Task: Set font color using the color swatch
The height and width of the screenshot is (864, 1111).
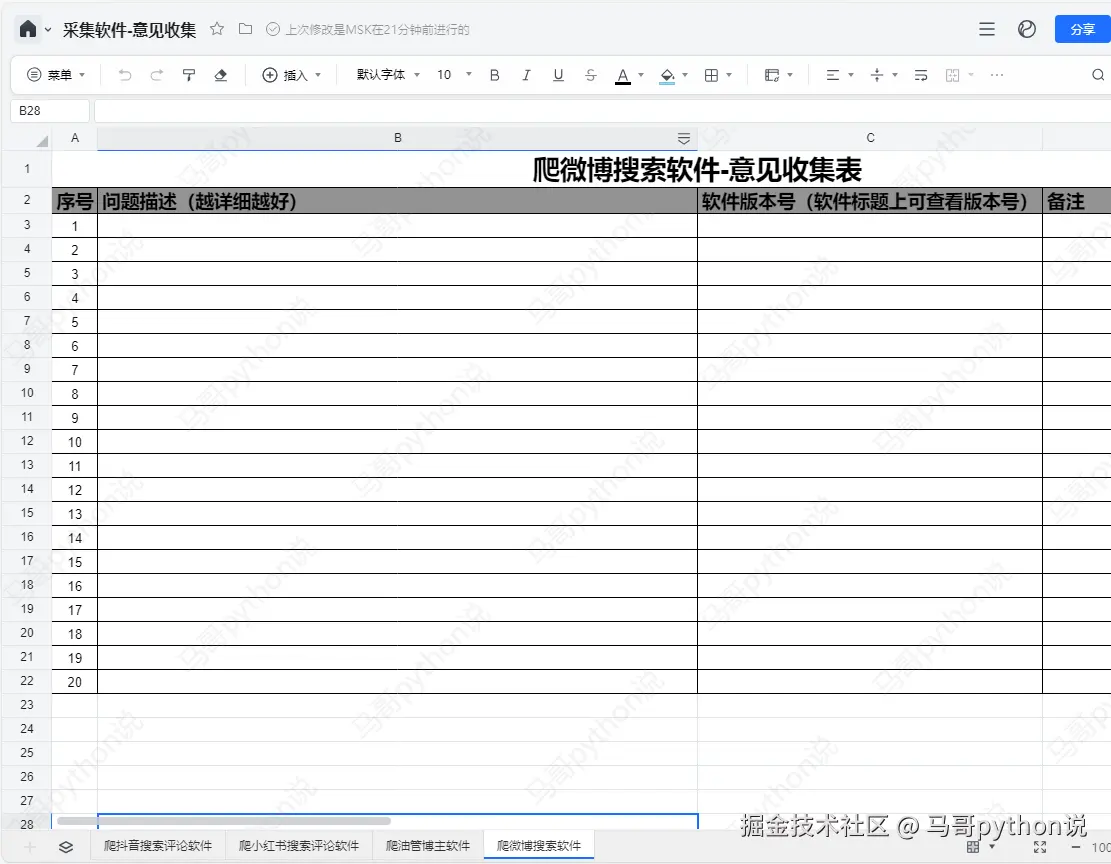Action: pos(623,74)
